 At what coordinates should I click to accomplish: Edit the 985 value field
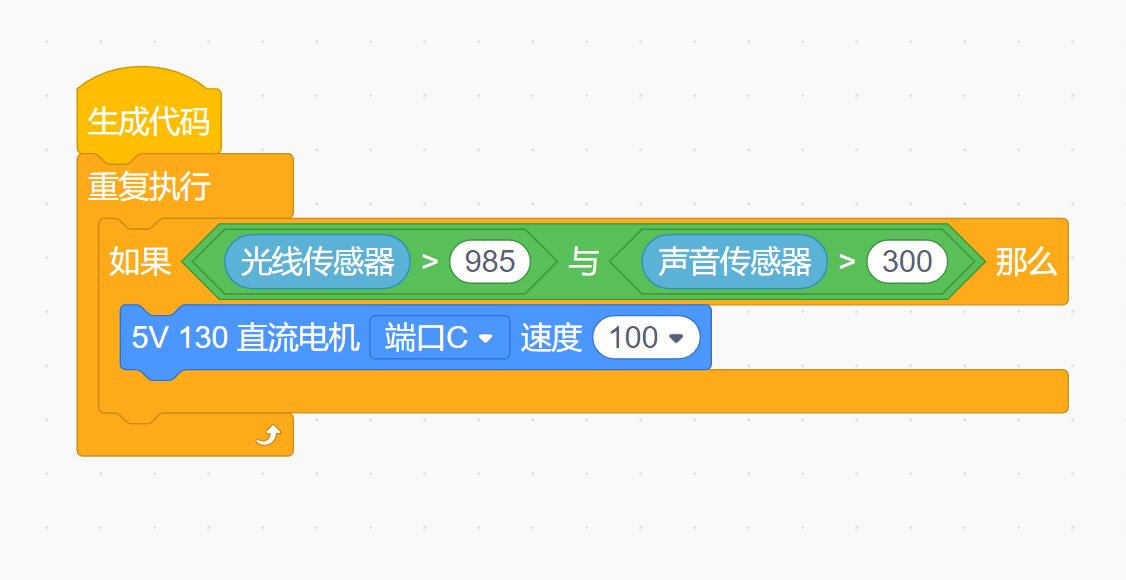pos(490,261)
